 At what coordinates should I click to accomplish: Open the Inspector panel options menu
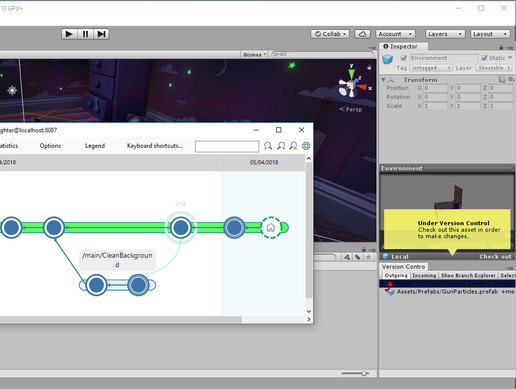[x=510, y=47]
